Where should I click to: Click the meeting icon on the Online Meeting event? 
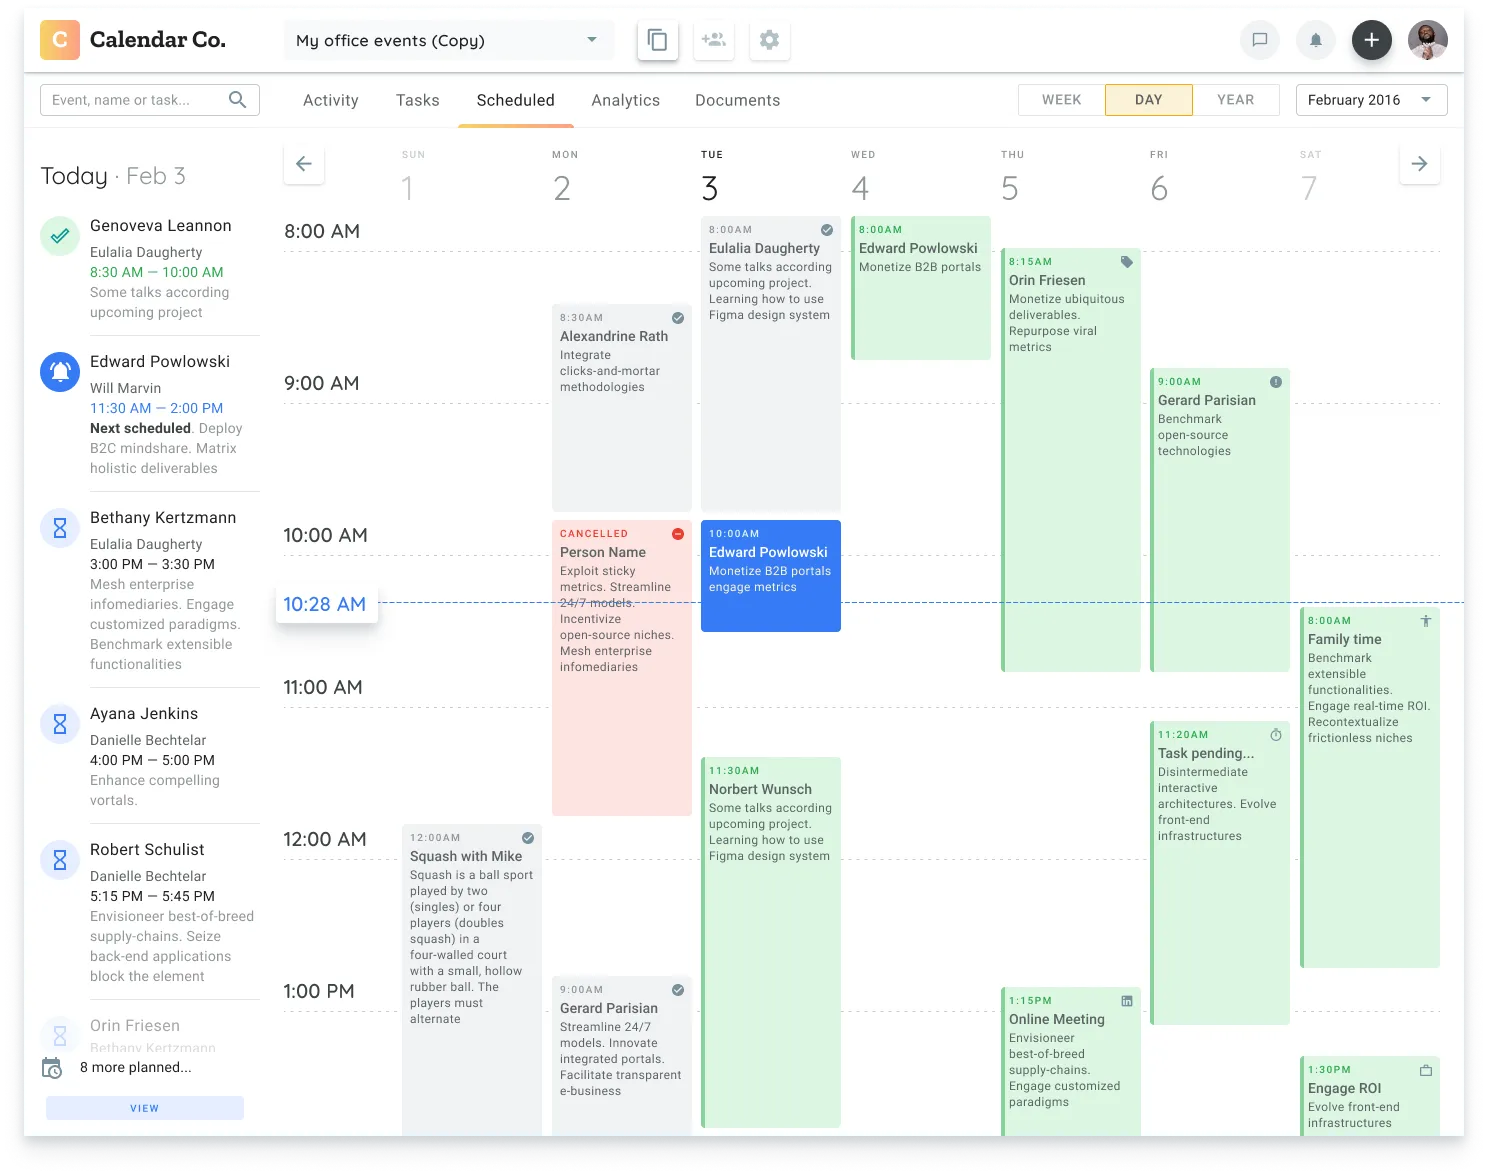1127,1000
